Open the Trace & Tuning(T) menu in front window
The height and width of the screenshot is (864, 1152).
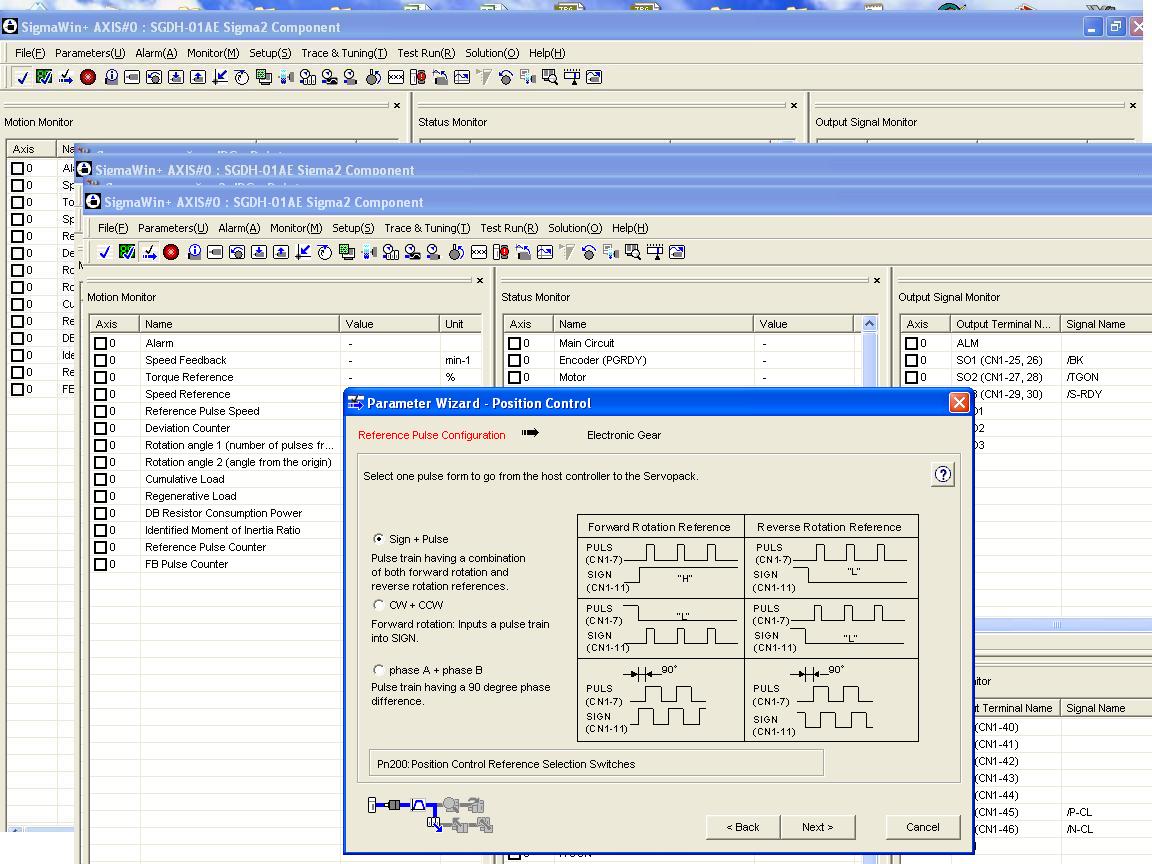[427, 228]
